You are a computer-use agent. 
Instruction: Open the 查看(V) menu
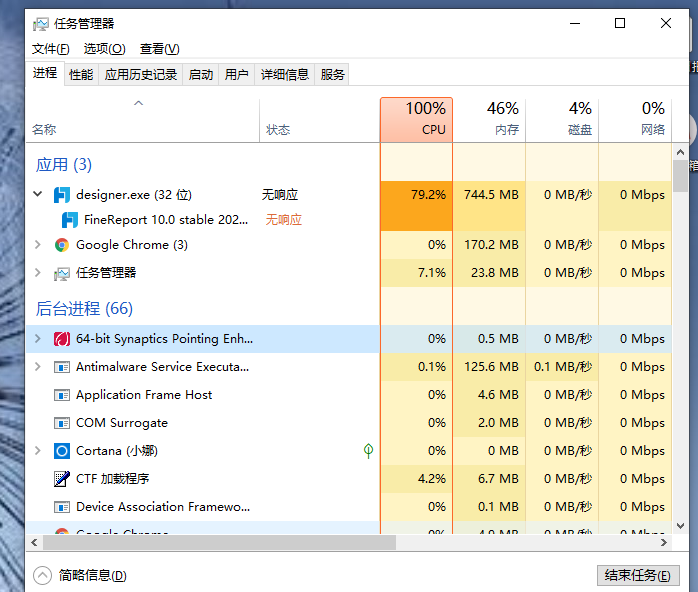point(159,49)
